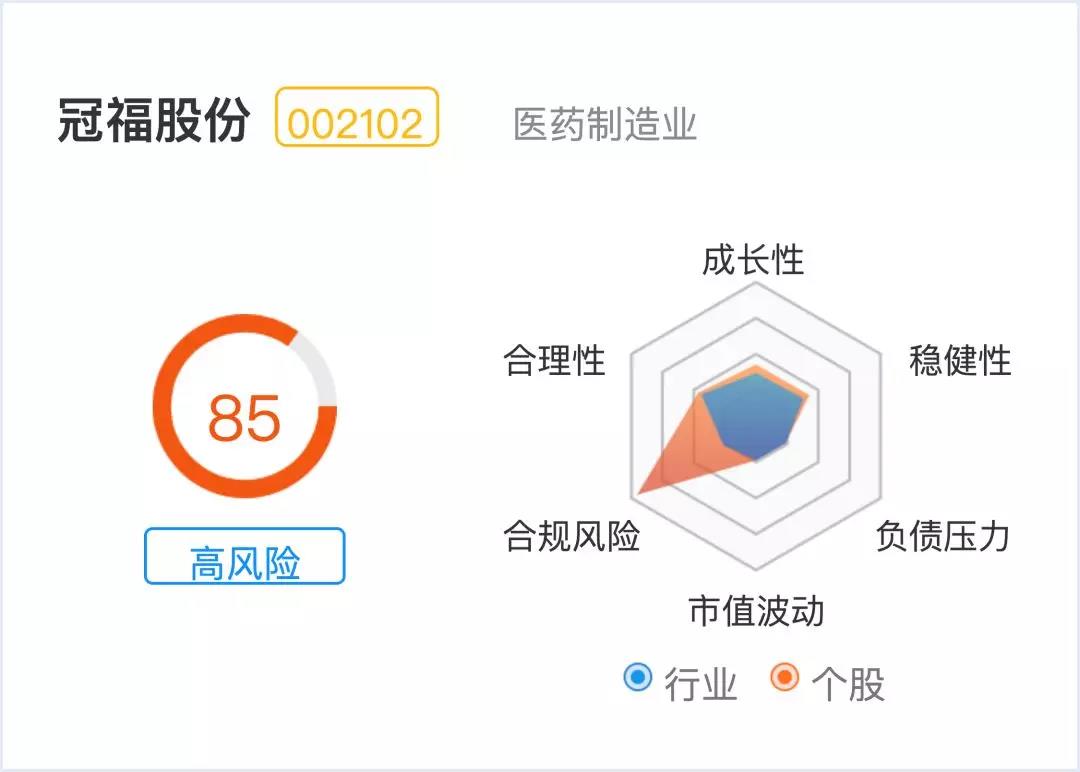Viewport: 1080px width, 772px height.
Task: Open the 医药制造业 industry label
Action: point(605,125)
